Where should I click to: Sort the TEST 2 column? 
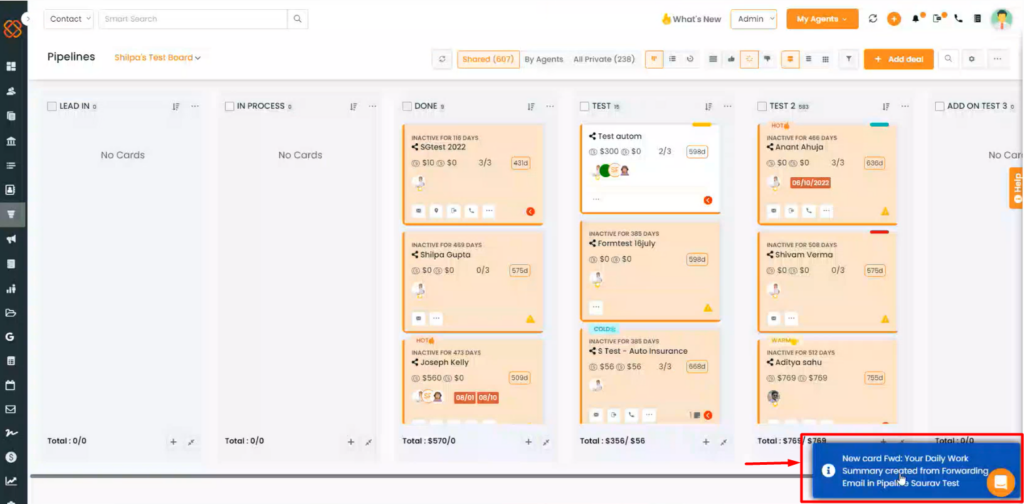[x=886, y=106]
